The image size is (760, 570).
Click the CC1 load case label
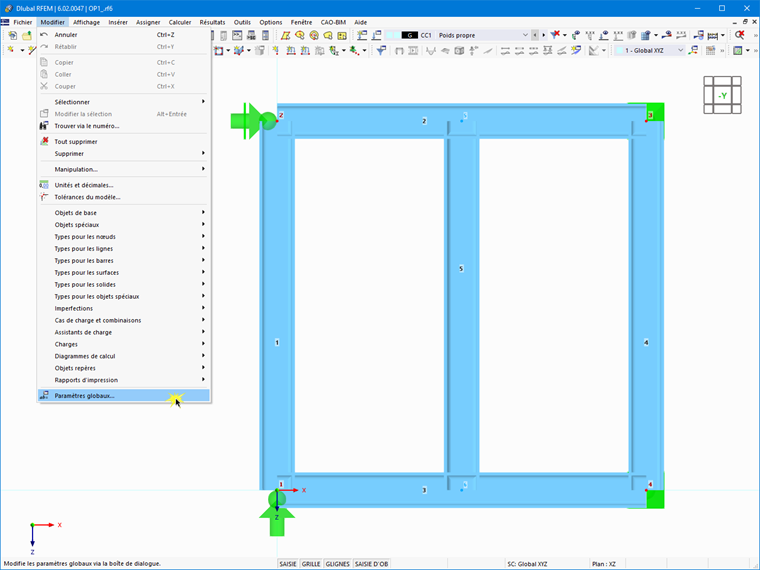click(x=426, y=35)
